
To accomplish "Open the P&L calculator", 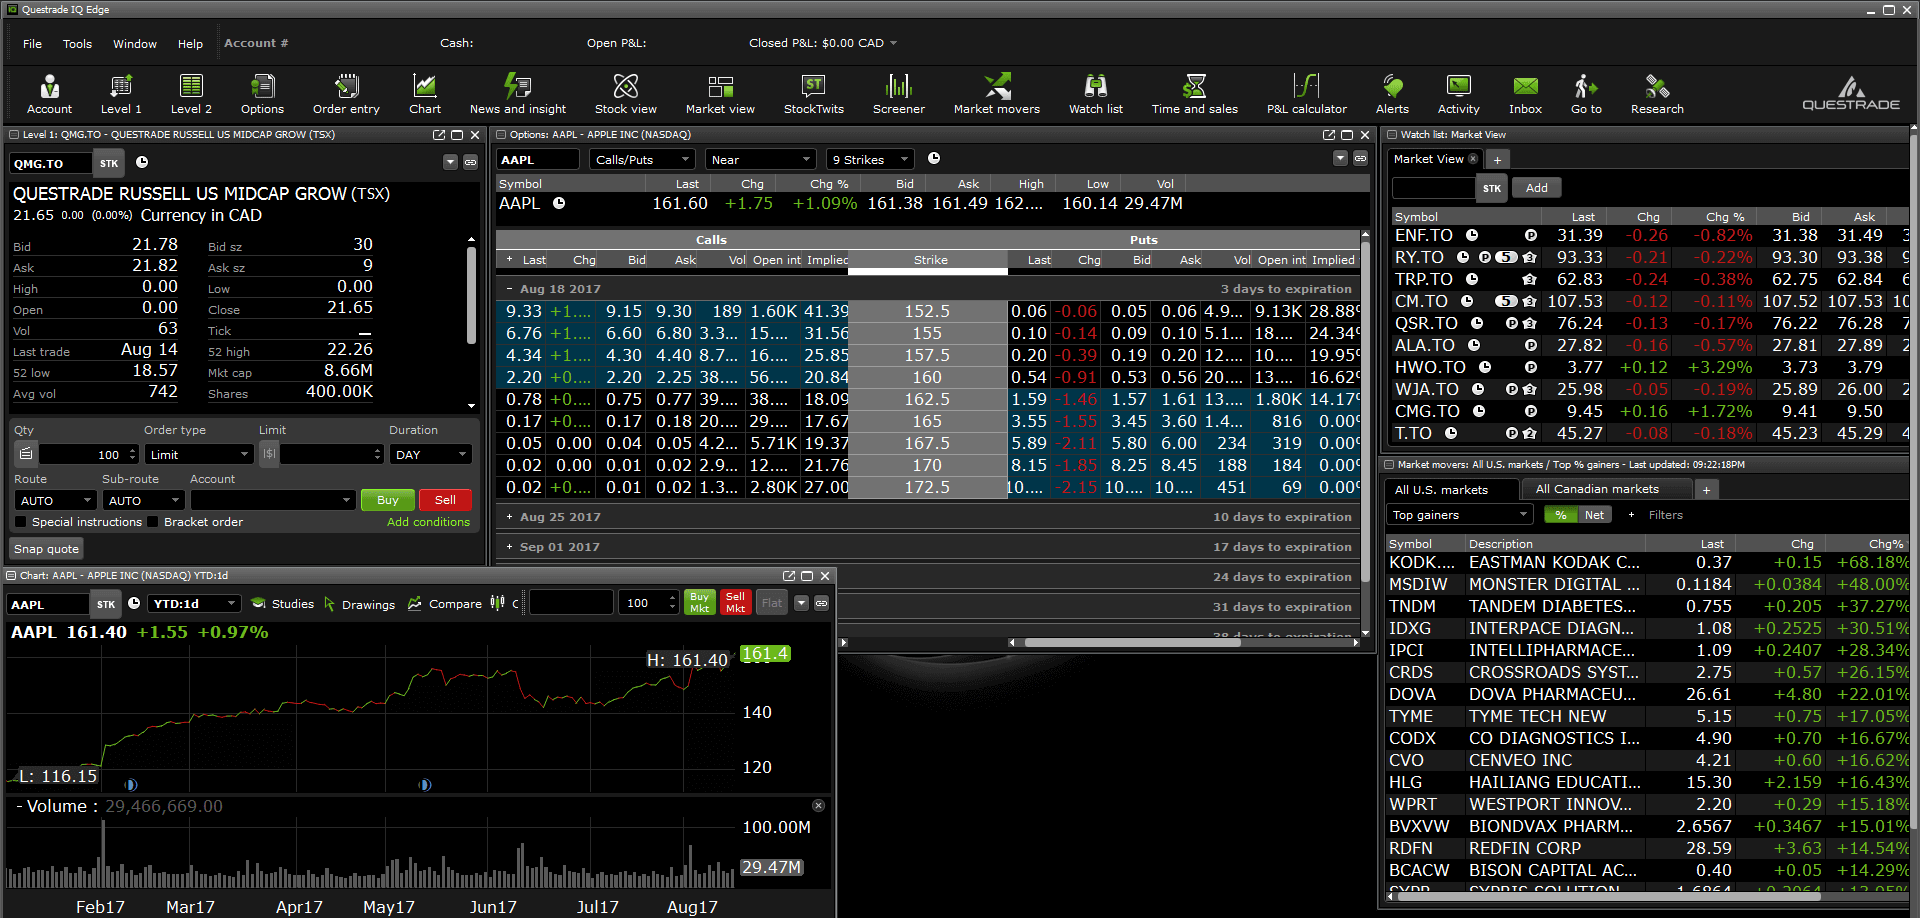I will point(1306,94).
